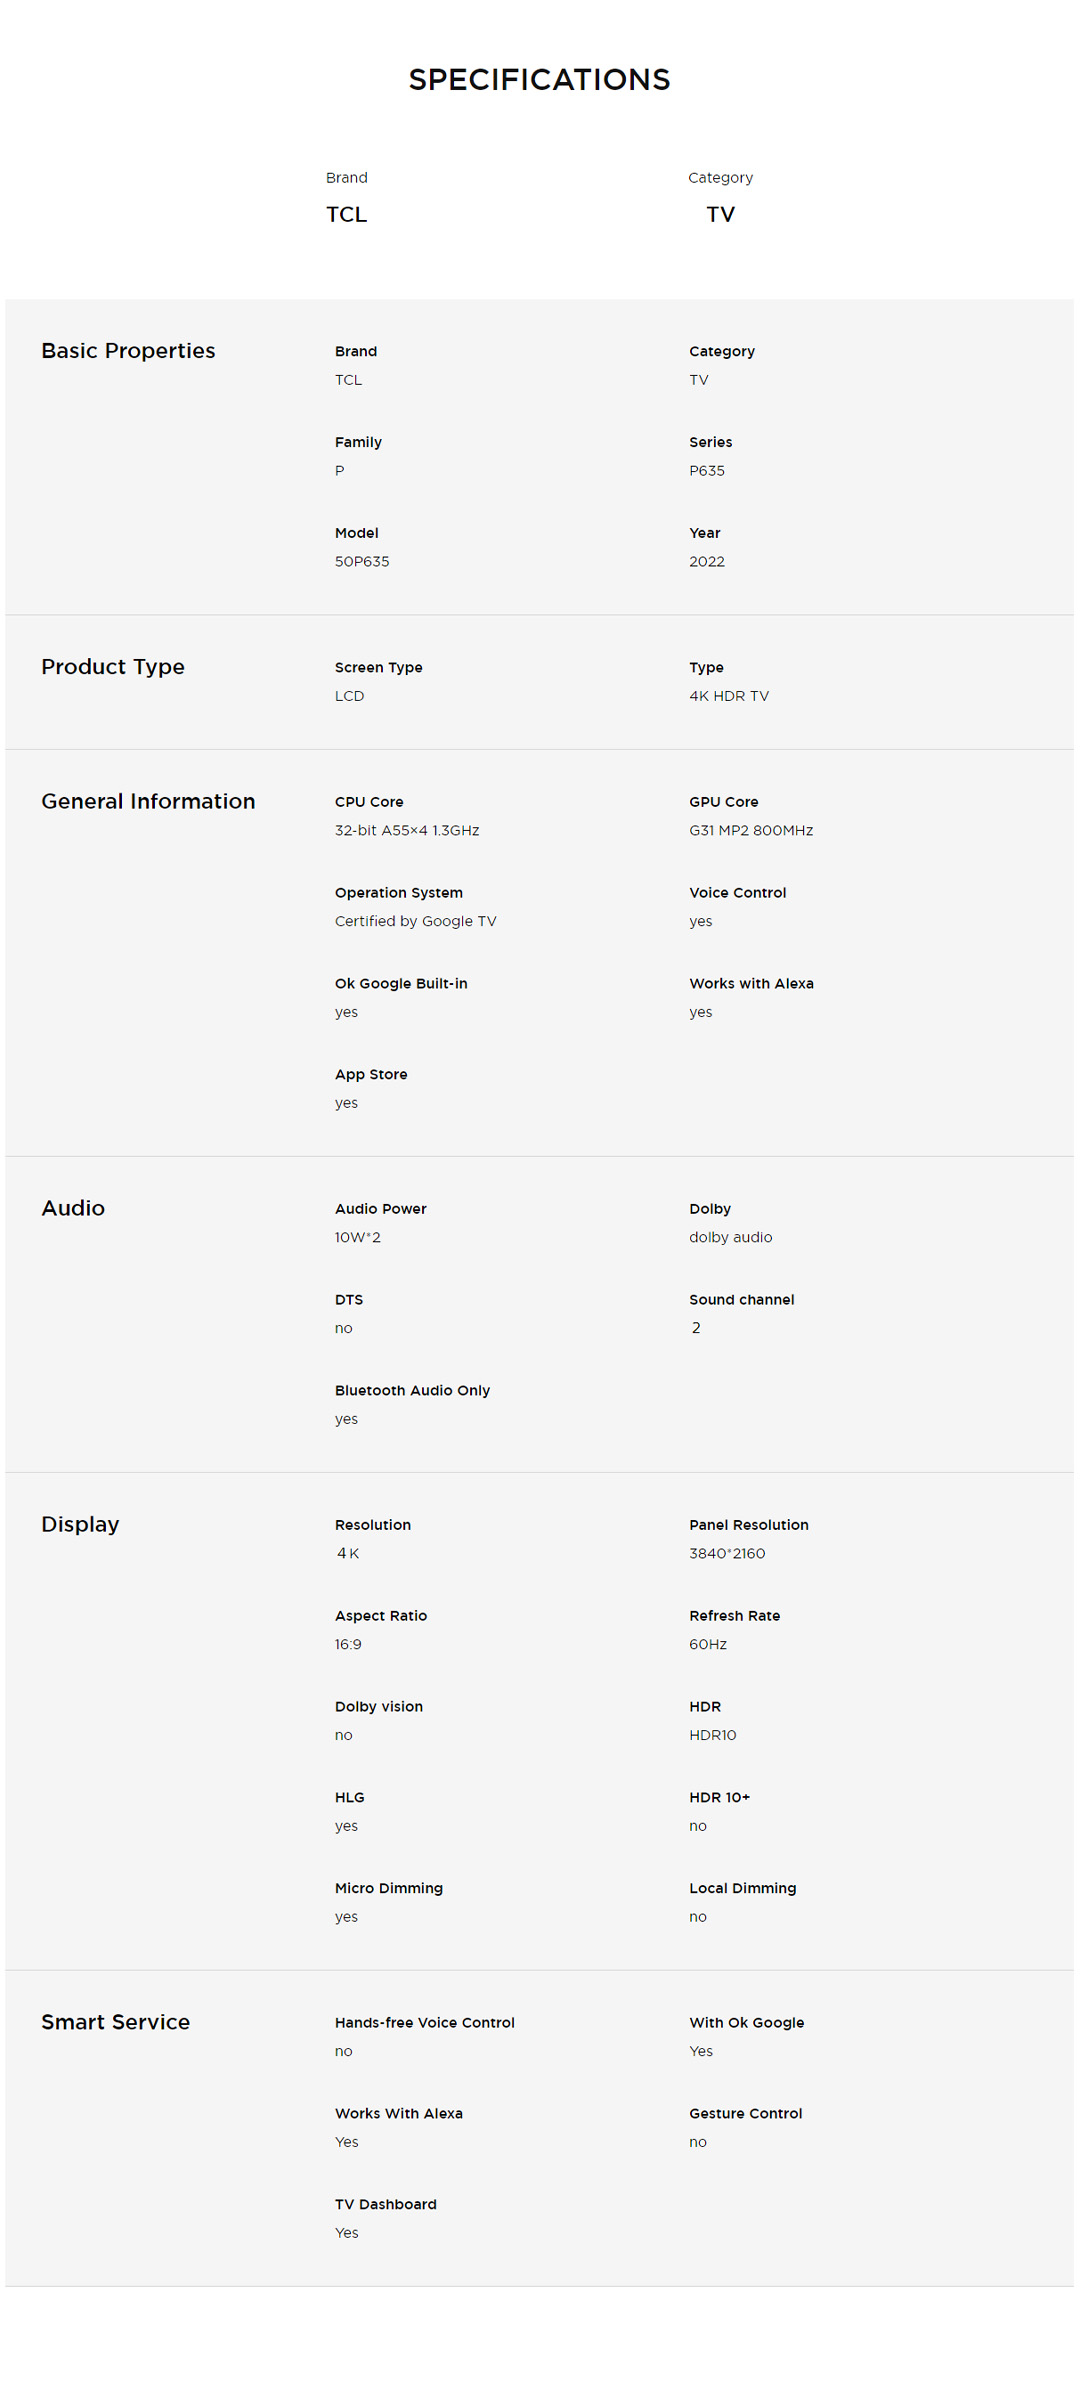This screenshot has width=1080, height=2395.
Task: Click the 2022 year value
Action: [706, 562]
